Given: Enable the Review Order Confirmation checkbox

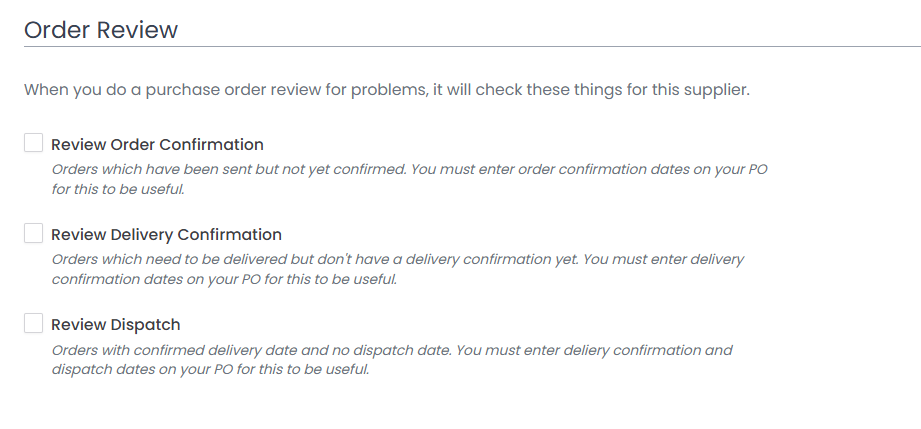Looking at the screenshot, I should 34,144.
